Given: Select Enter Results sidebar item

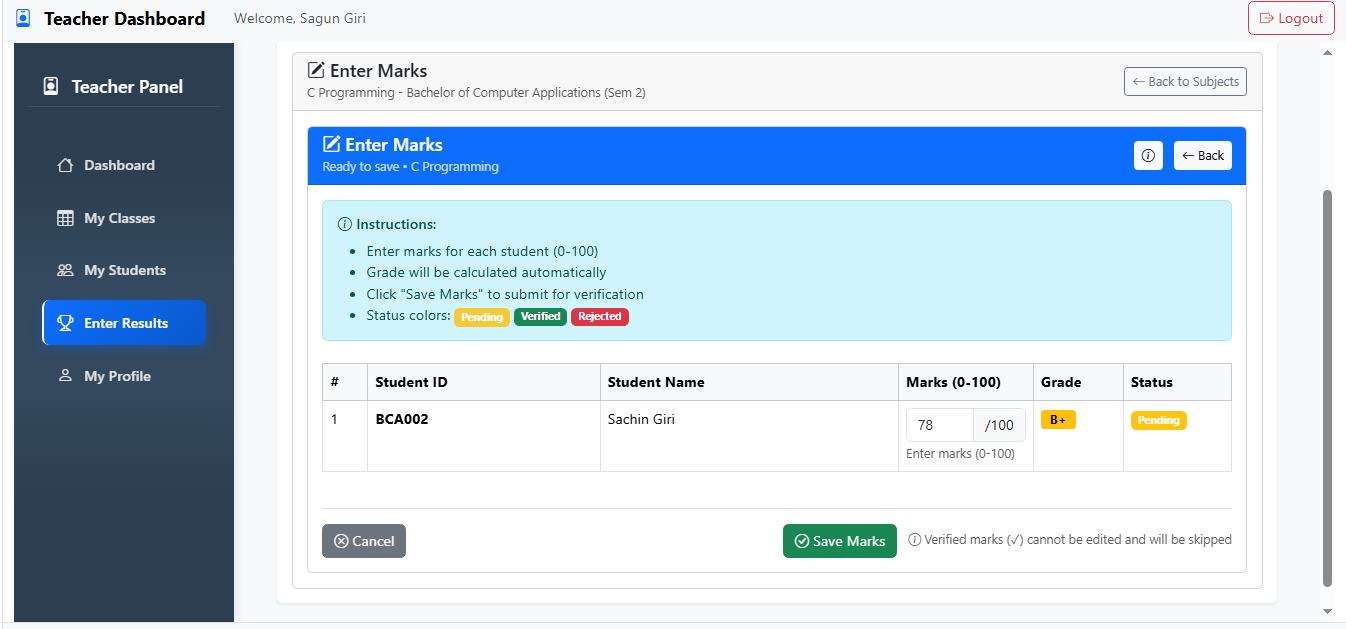Looking at the screenshot, I should pos(124,323).
